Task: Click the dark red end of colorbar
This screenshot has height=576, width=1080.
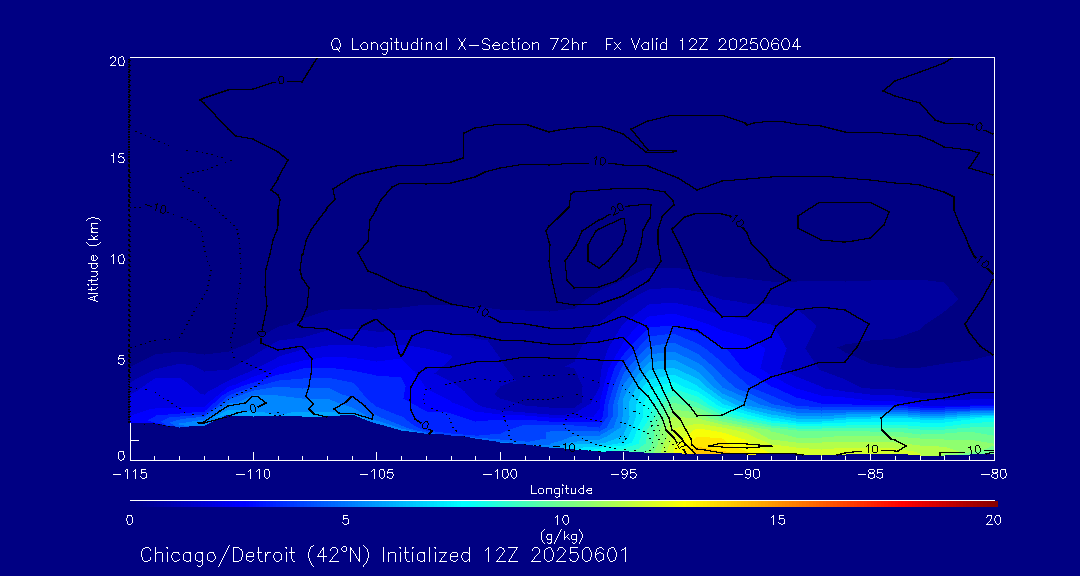Action: [x=988, y=504]
